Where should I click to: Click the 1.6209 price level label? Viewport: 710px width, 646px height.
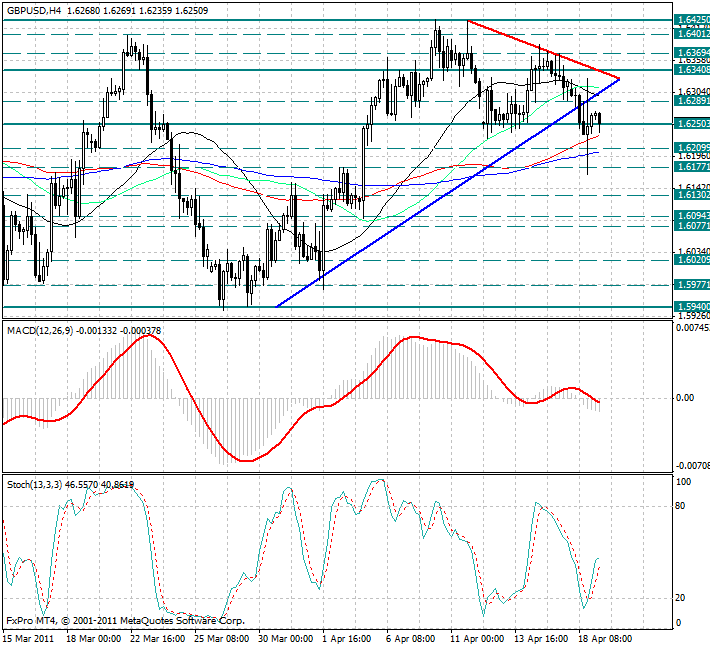click(x=692, y=148)
